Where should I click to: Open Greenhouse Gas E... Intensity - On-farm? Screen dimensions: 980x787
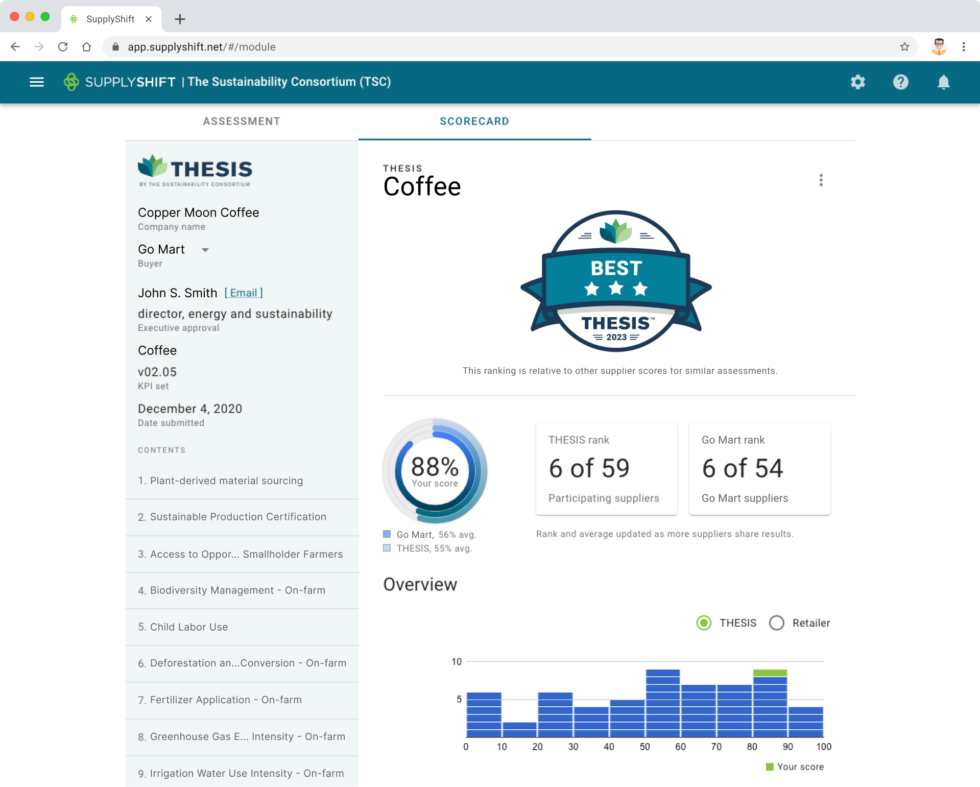(242, 736)
